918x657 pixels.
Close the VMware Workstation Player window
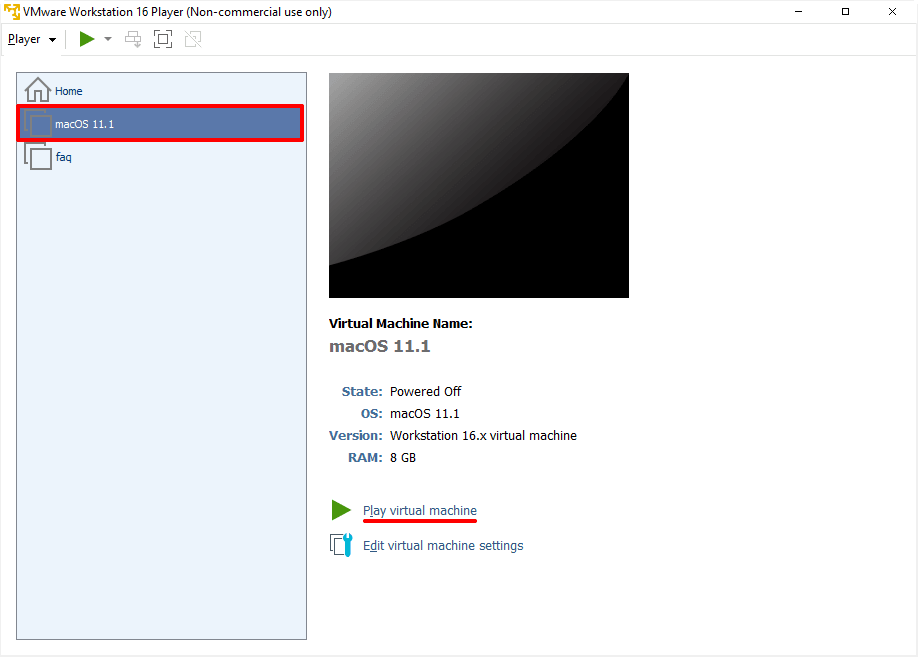coord(893,12)
